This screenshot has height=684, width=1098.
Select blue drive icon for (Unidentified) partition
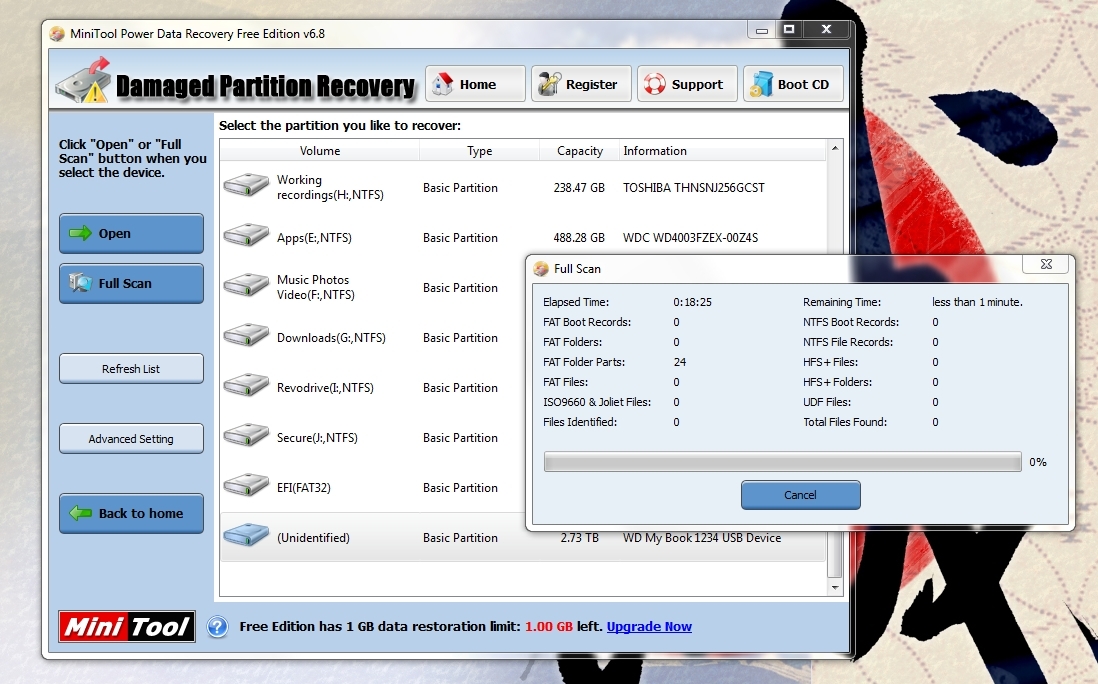pyautogui.click(x=246, y=536)
